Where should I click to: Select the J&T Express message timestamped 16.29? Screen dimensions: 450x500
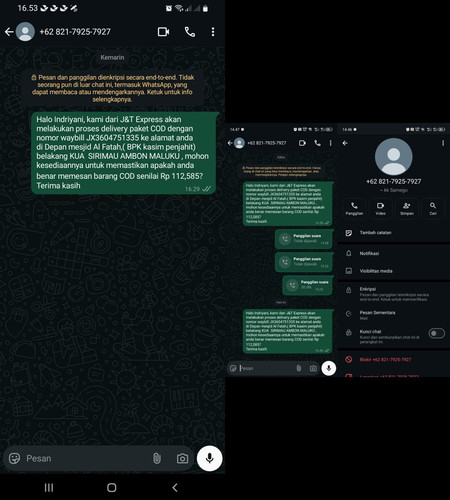[x=123, y=153]
